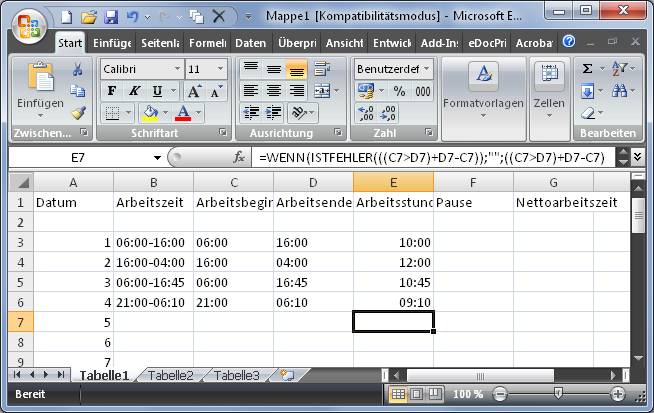Insert AutoSum with the sigma icon
The height and width of the screenshot is (413, 654).
tap(587, 68)
